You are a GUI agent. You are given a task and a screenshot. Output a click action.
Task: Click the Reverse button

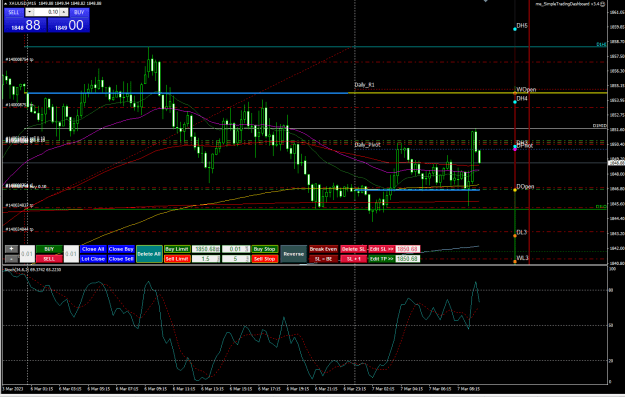click(294, 254)
